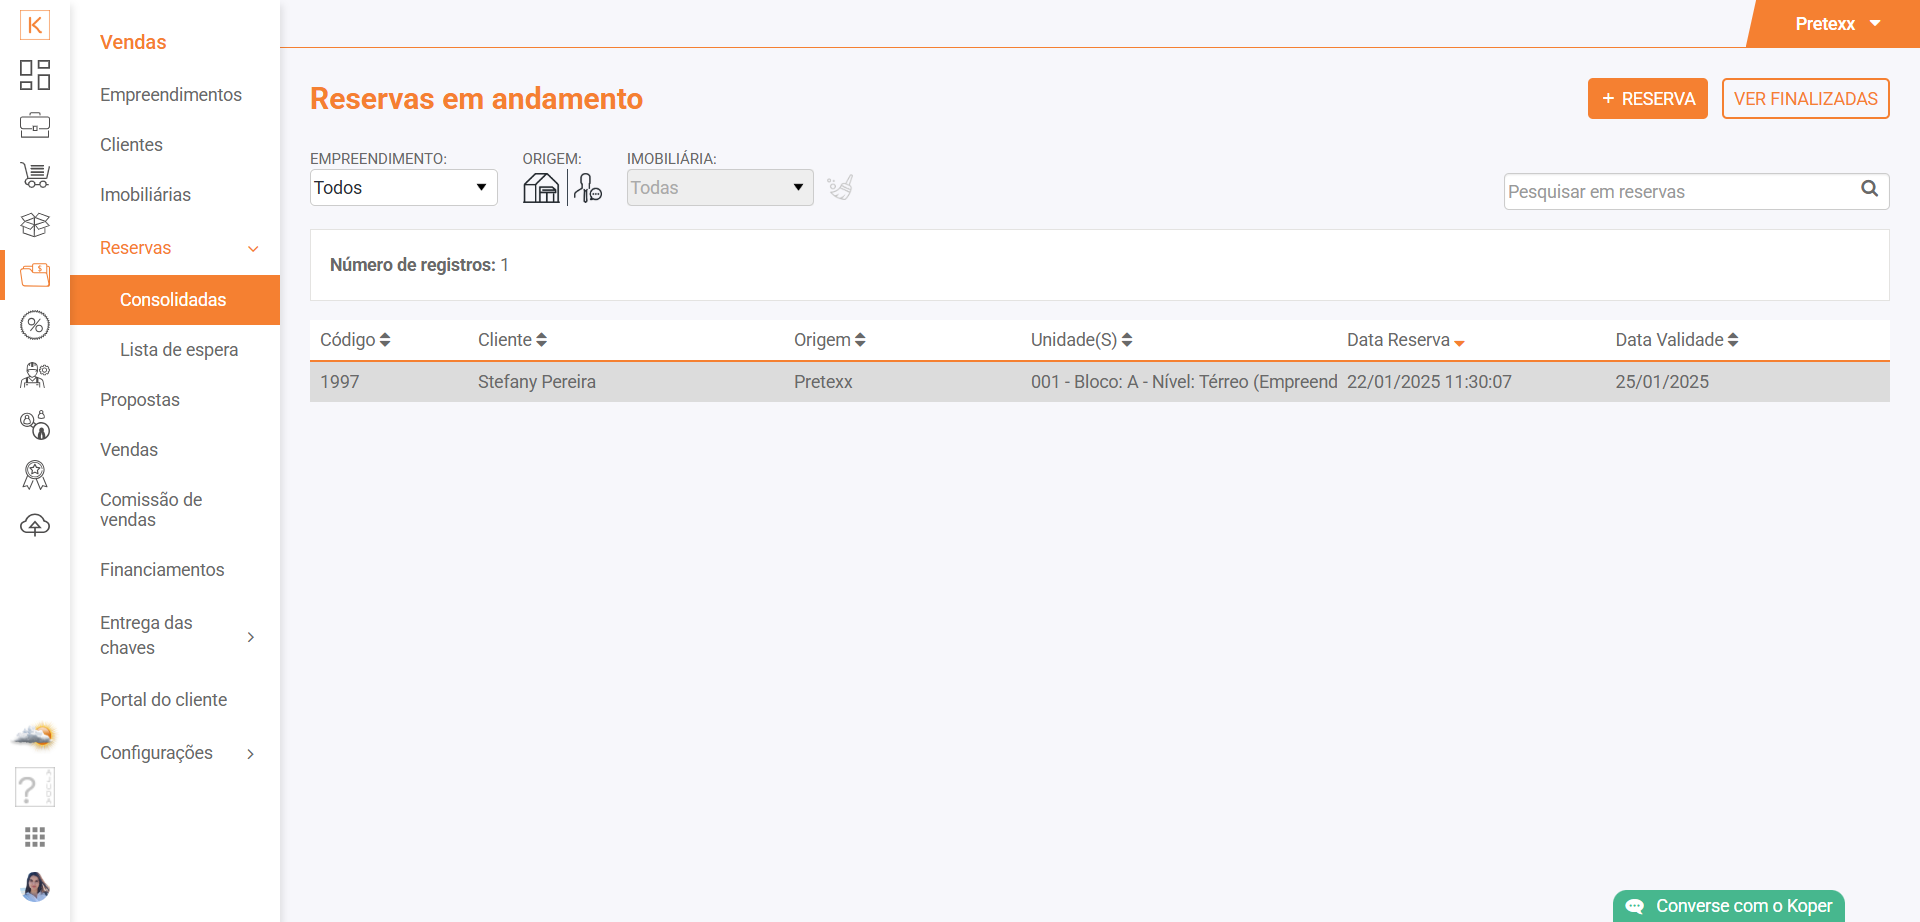Open the Empreendimento dropdown
The height and width of the screenshot is (922, 1920).
403,188
